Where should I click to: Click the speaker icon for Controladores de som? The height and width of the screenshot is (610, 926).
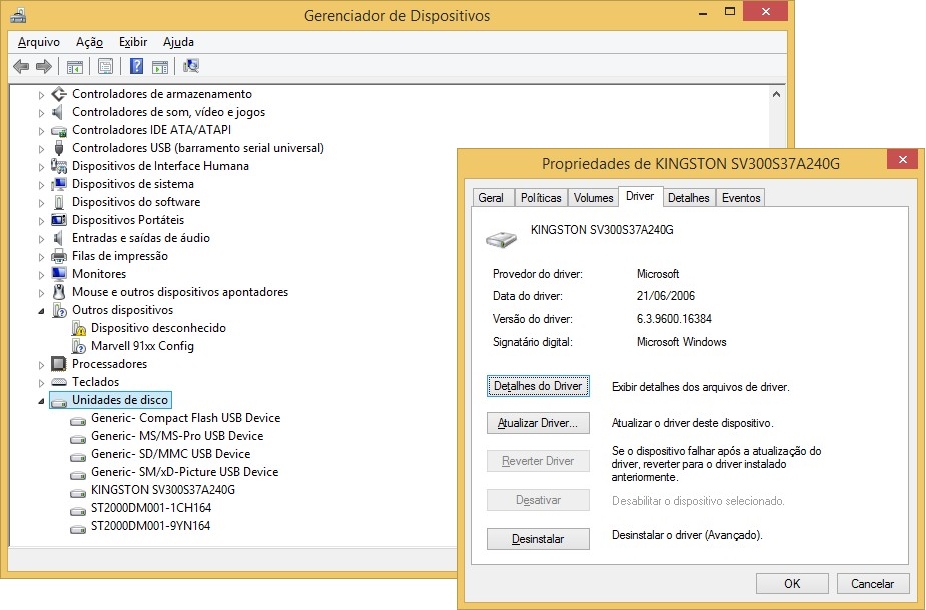tap(58, 112)
